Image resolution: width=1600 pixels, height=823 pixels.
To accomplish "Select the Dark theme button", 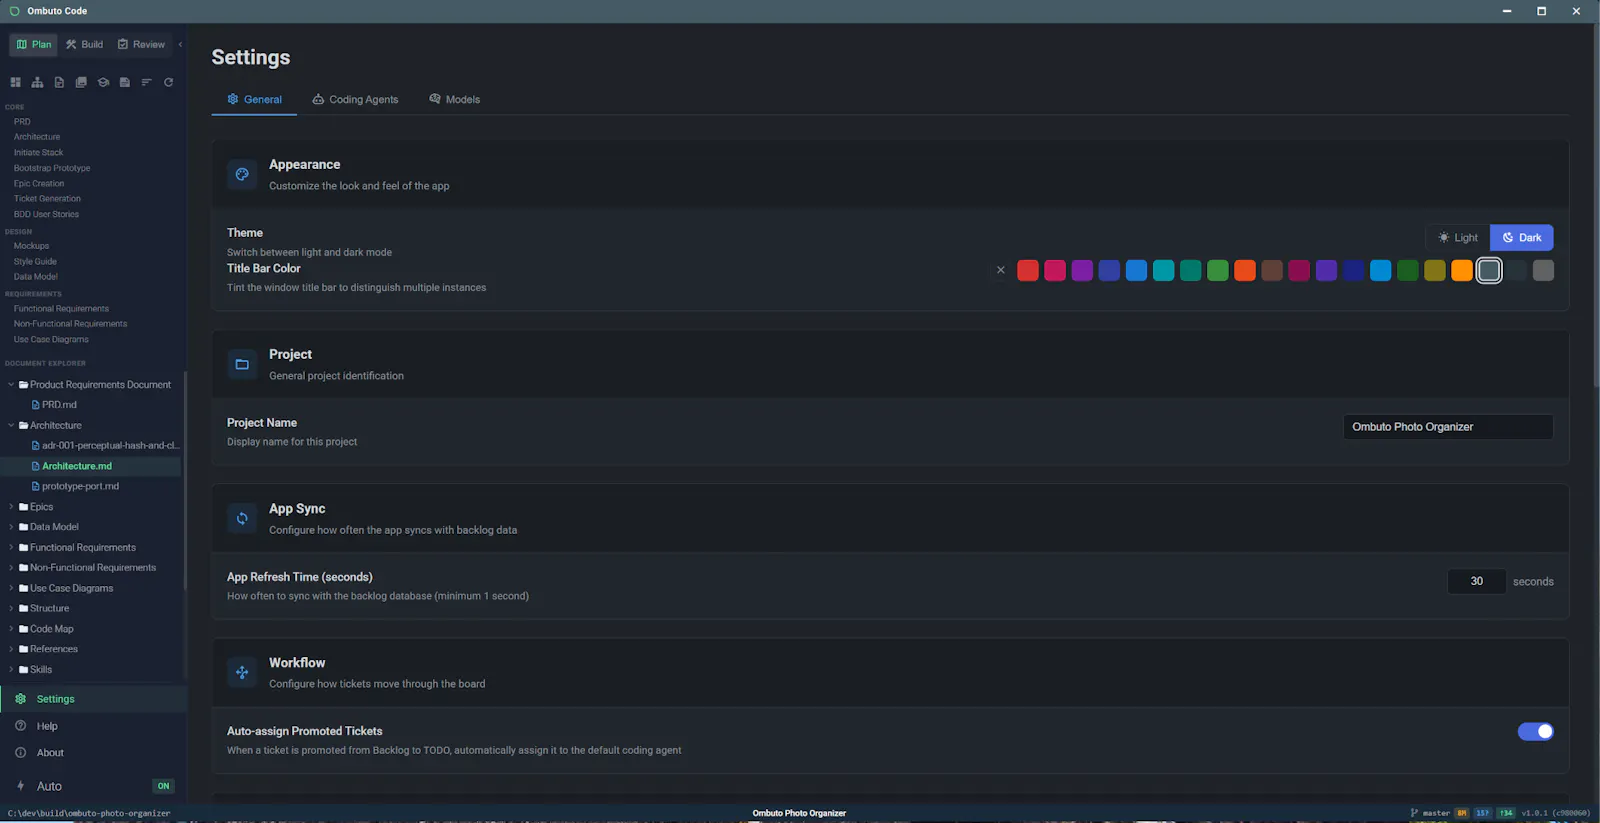I will click(x=1521, y=238).
